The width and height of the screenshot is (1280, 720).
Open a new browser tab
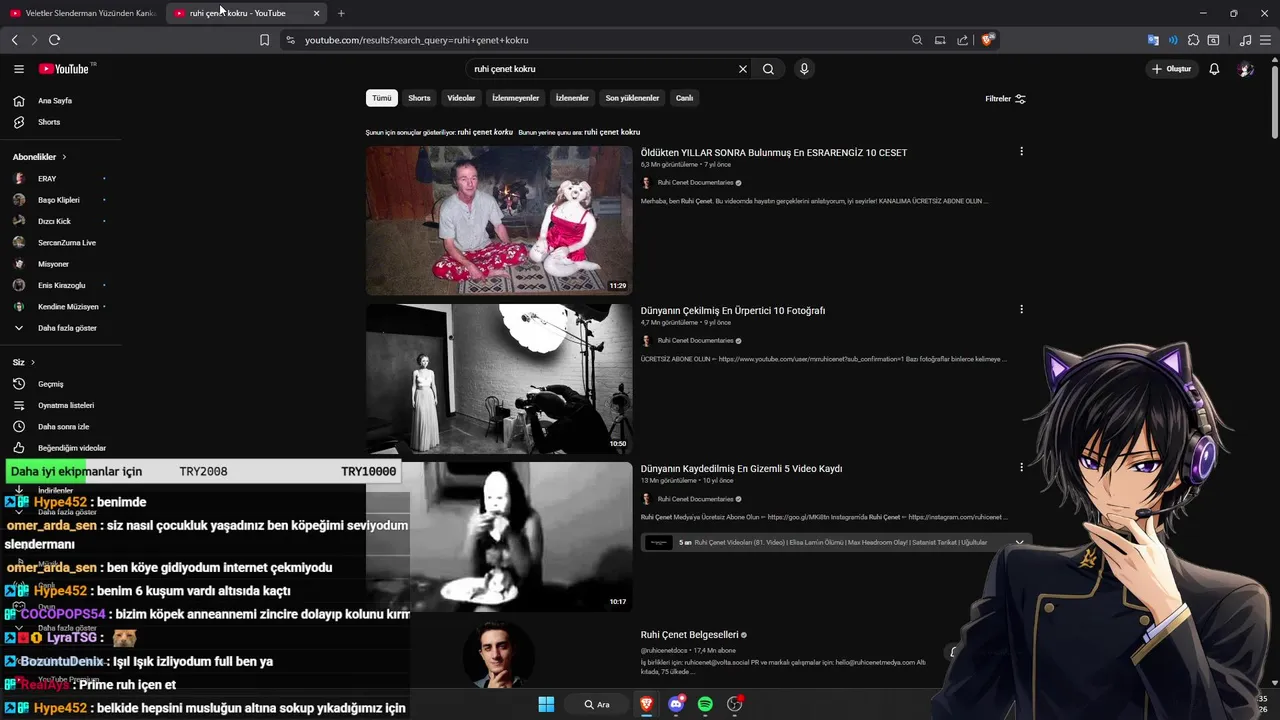point(341,13)
